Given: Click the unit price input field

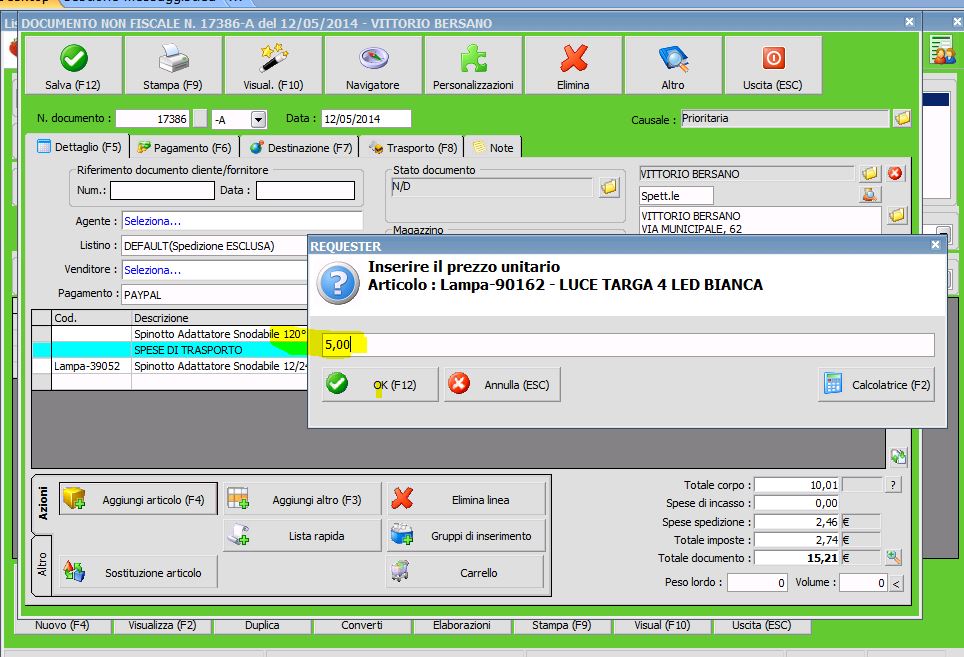Looking at the screenshot, I should coord(628,345).
